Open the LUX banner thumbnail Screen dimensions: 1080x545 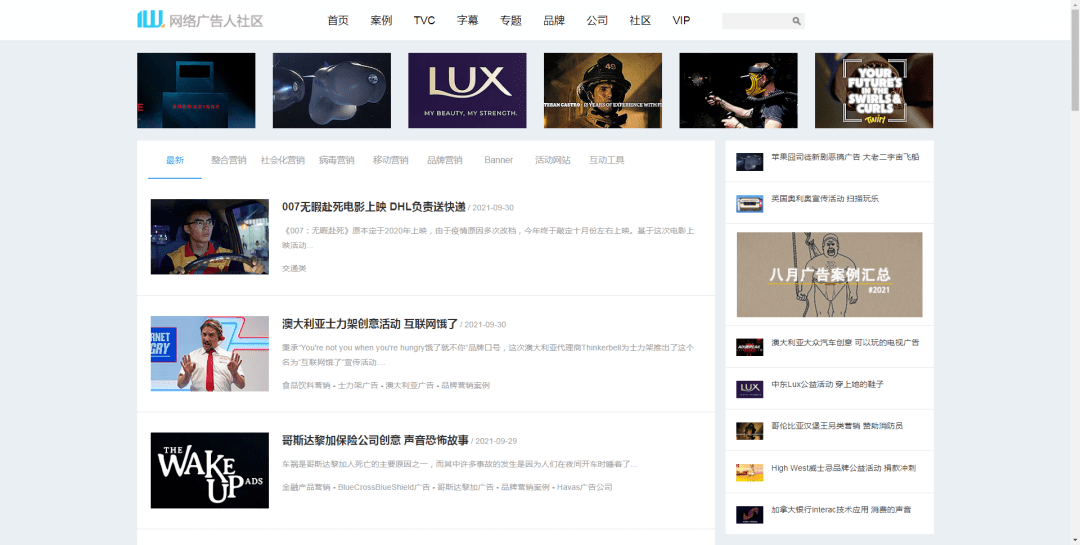[467, 90]
